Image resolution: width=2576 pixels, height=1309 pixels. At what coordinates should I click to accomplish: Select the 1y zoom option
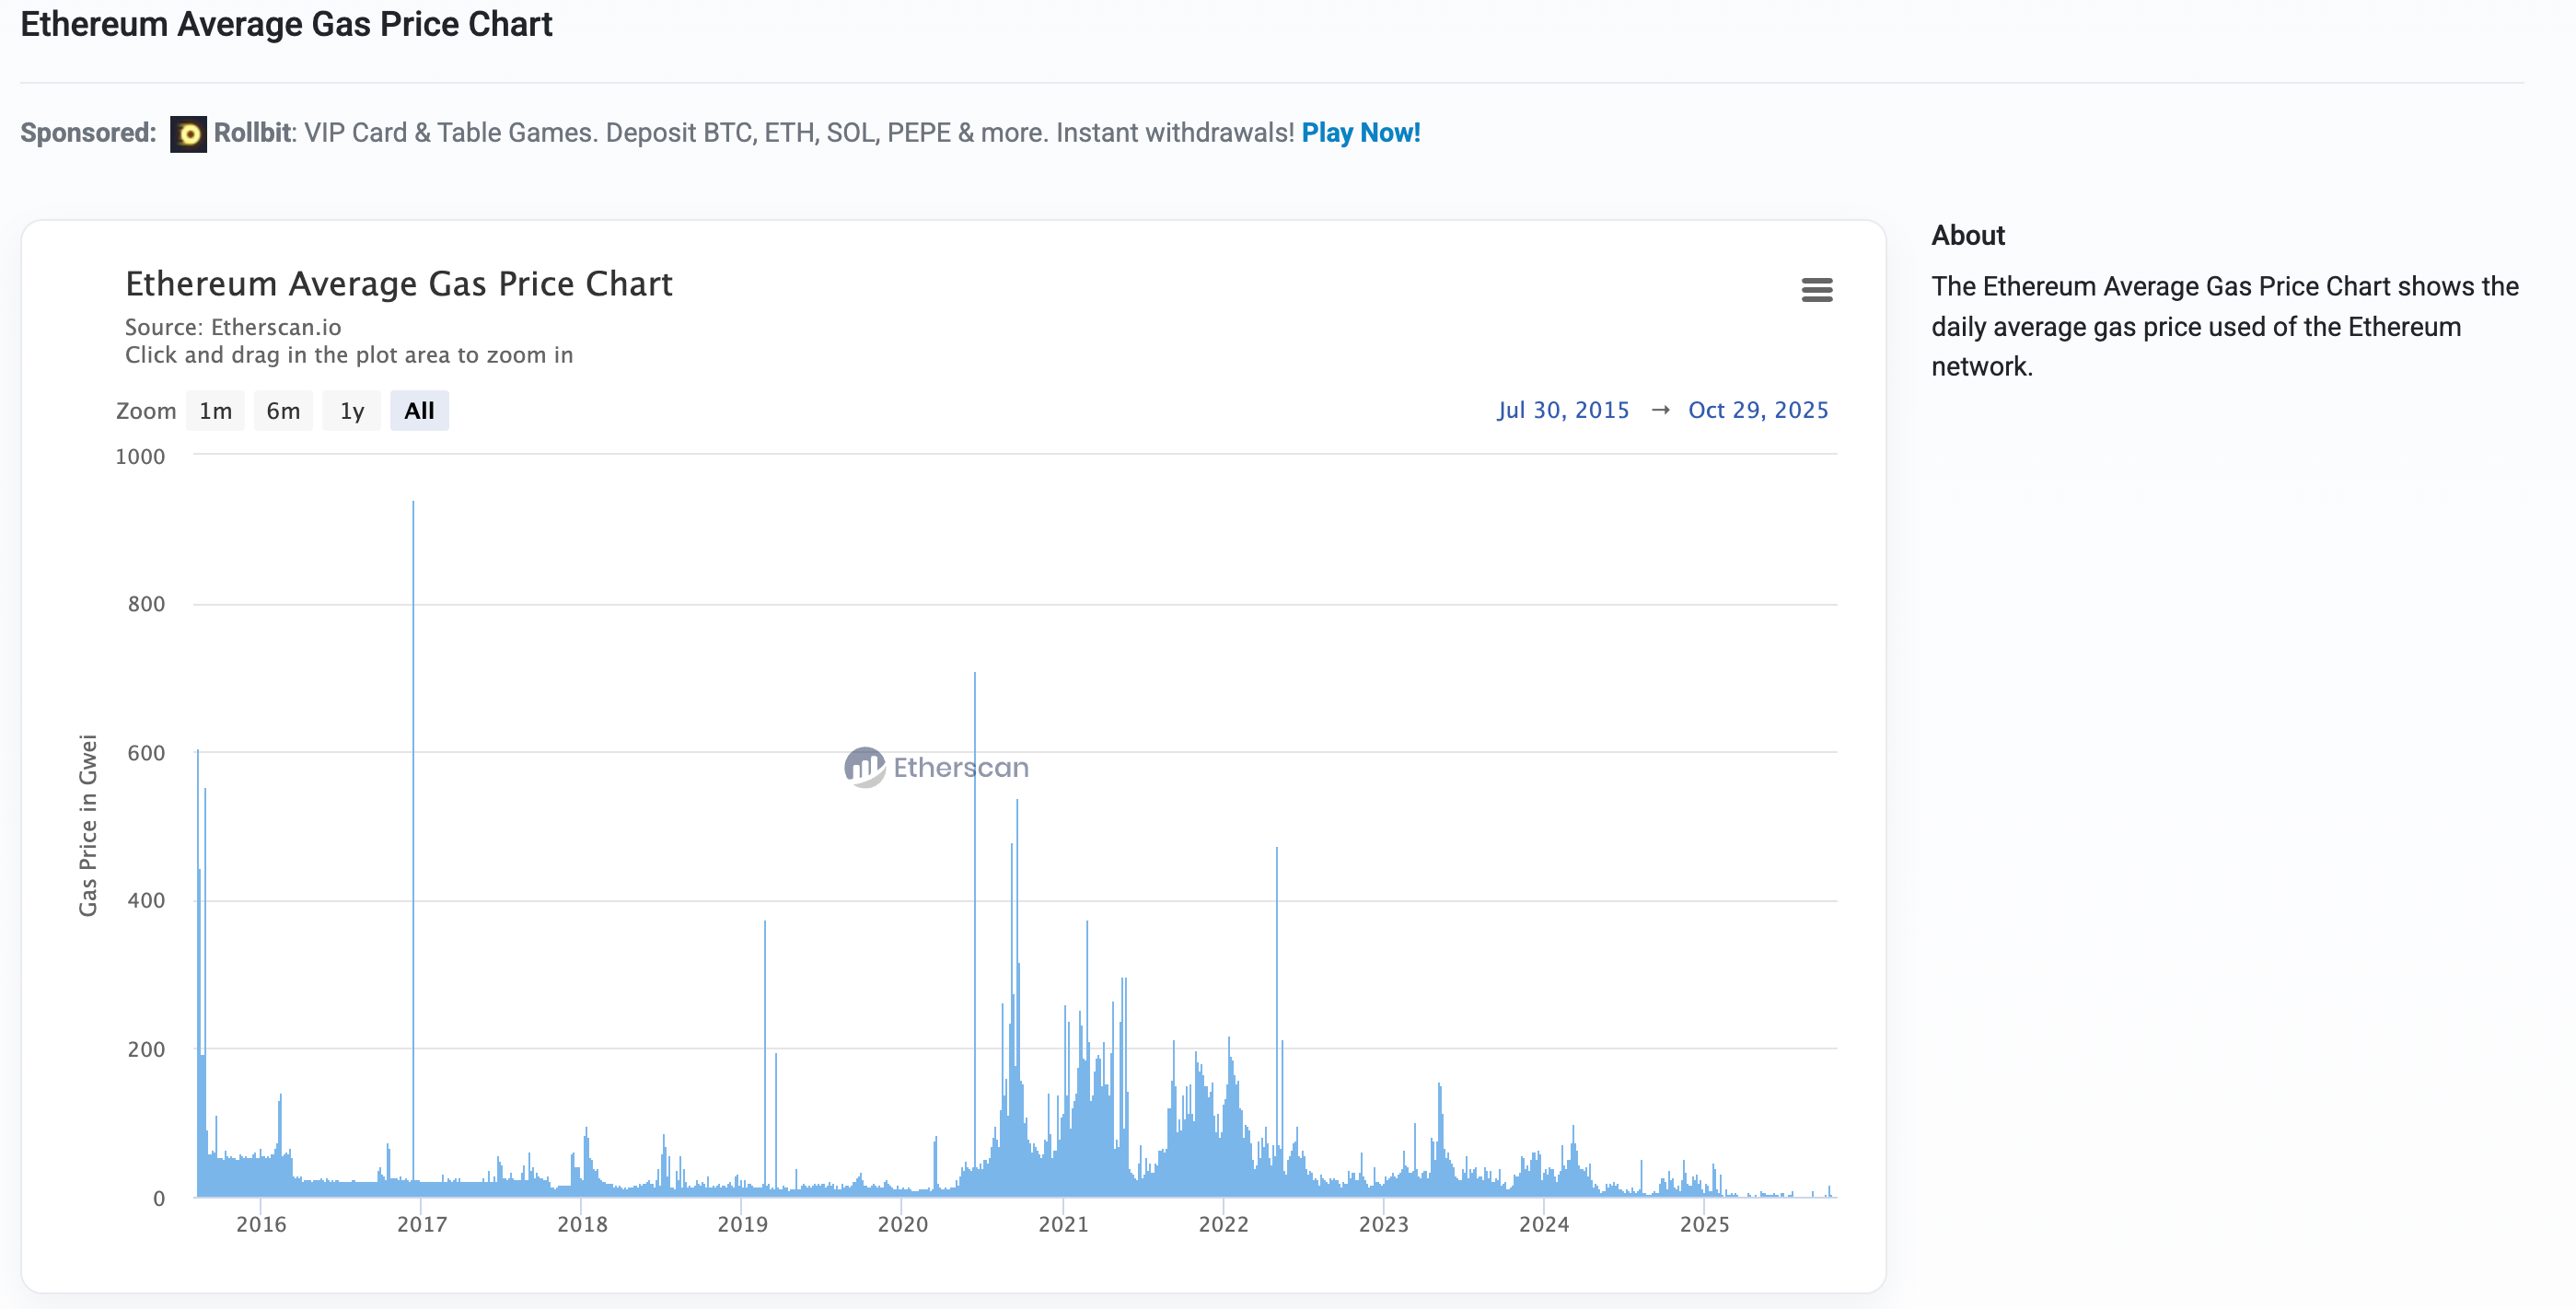(351, 410)
